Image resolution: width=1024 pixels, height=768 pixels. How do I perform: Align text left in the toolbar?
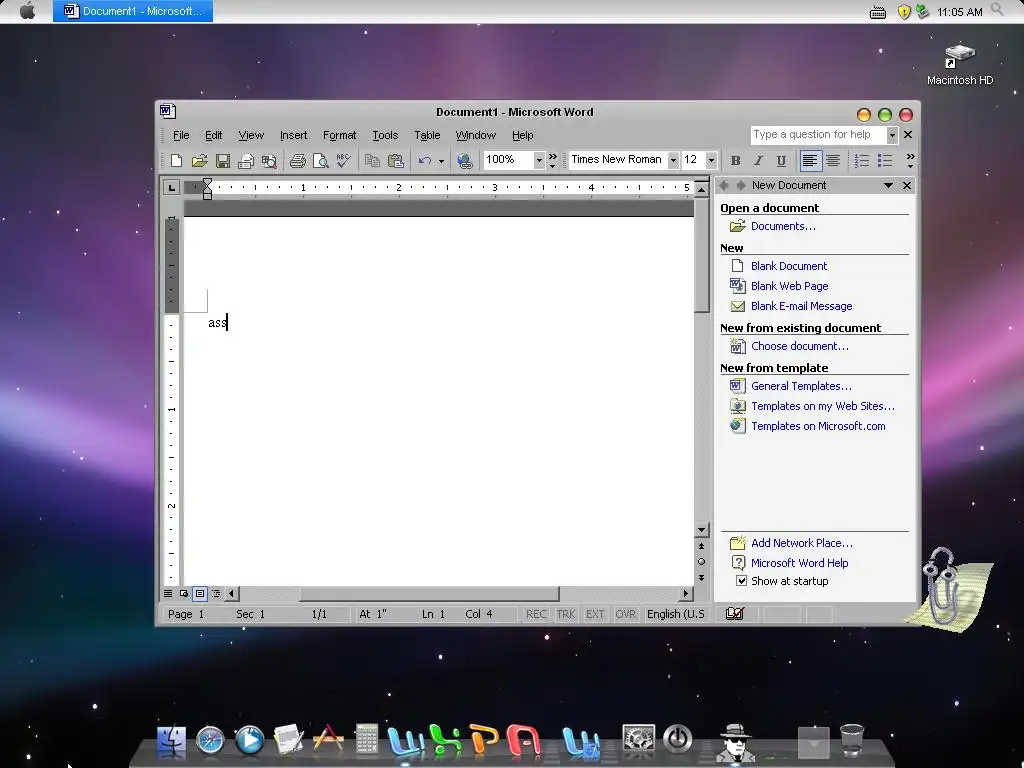tap(810, 160)
